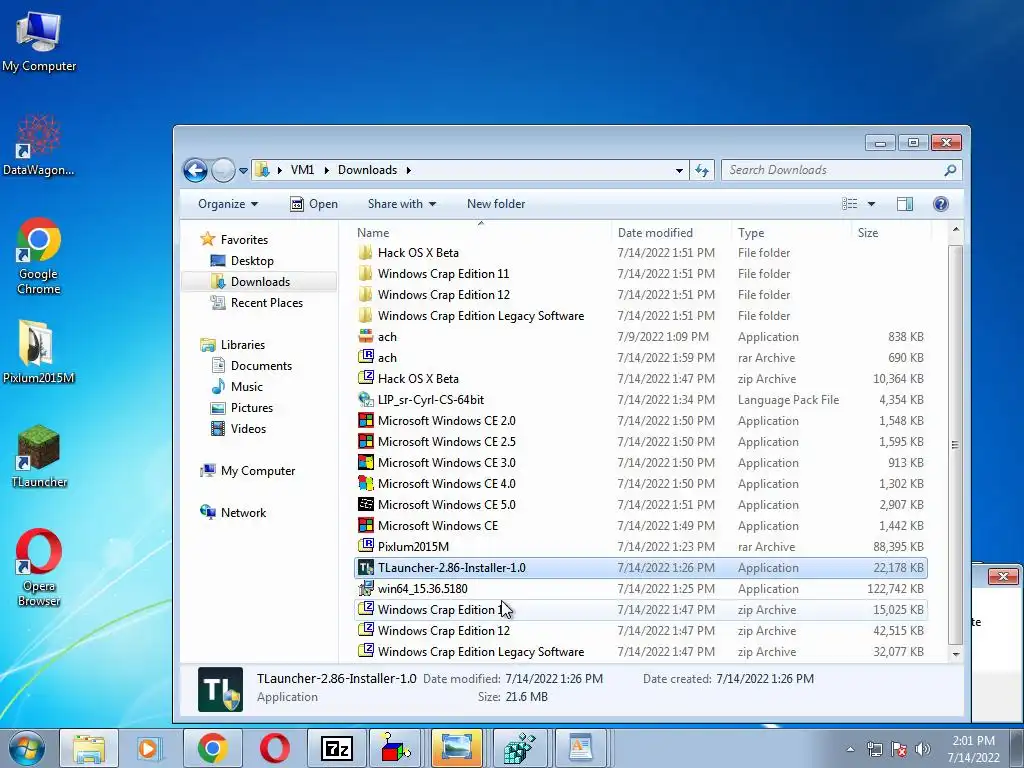The width and height of the screenshot is (1024, 768).
Task: Open 7-Zip from the taskbar
Action: click(337, 748)
